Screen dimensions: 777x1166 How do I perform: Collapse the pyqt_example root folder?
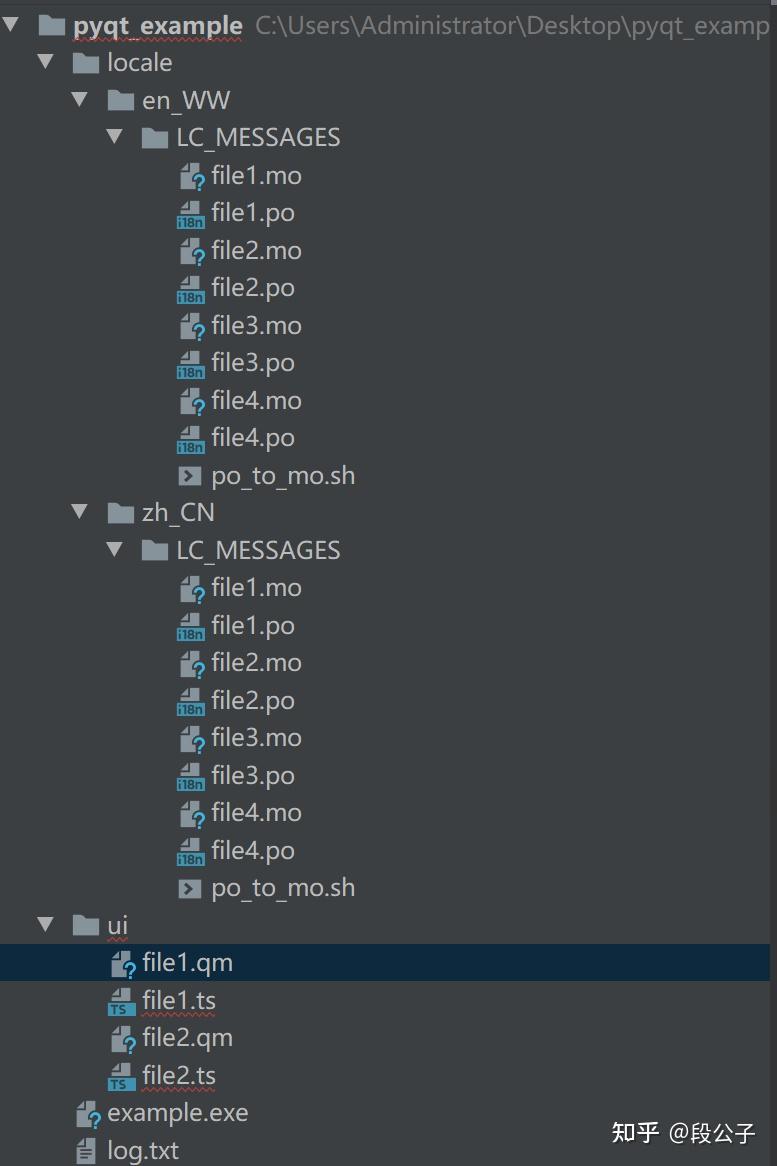tap(11, 25)
